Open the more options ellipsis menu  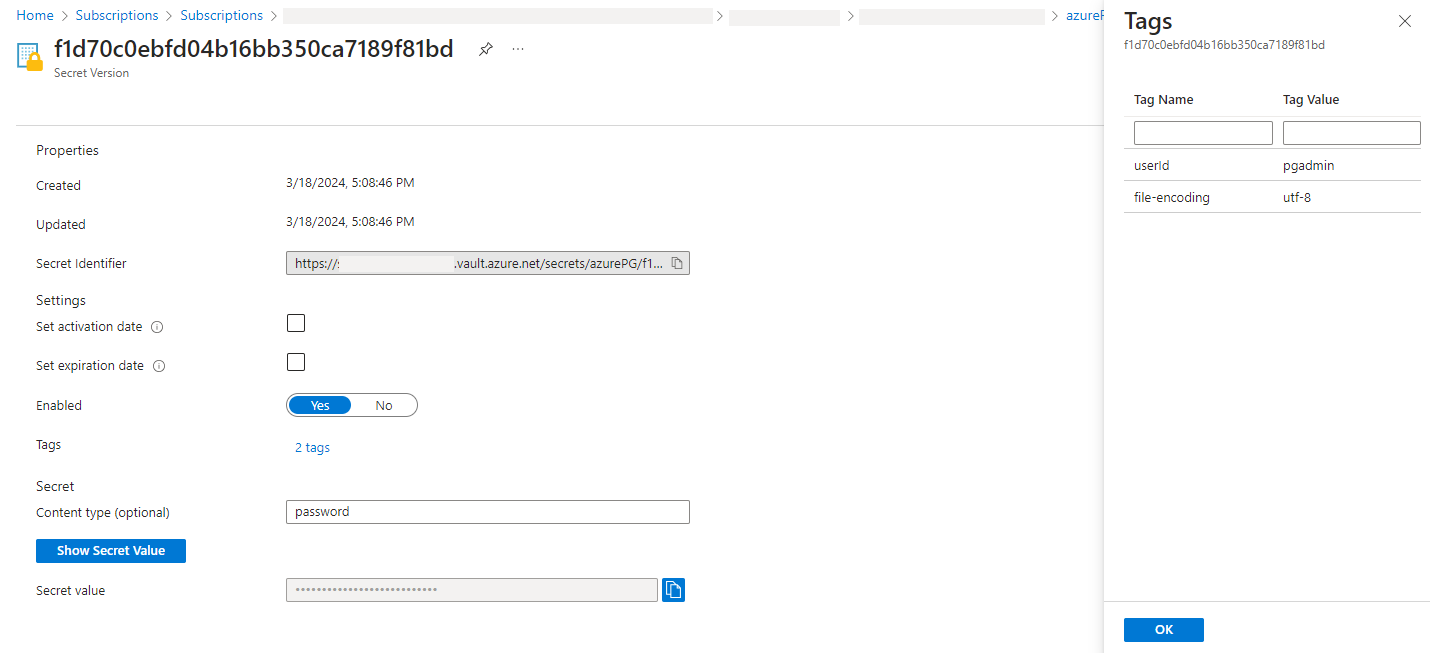point(518,49)
